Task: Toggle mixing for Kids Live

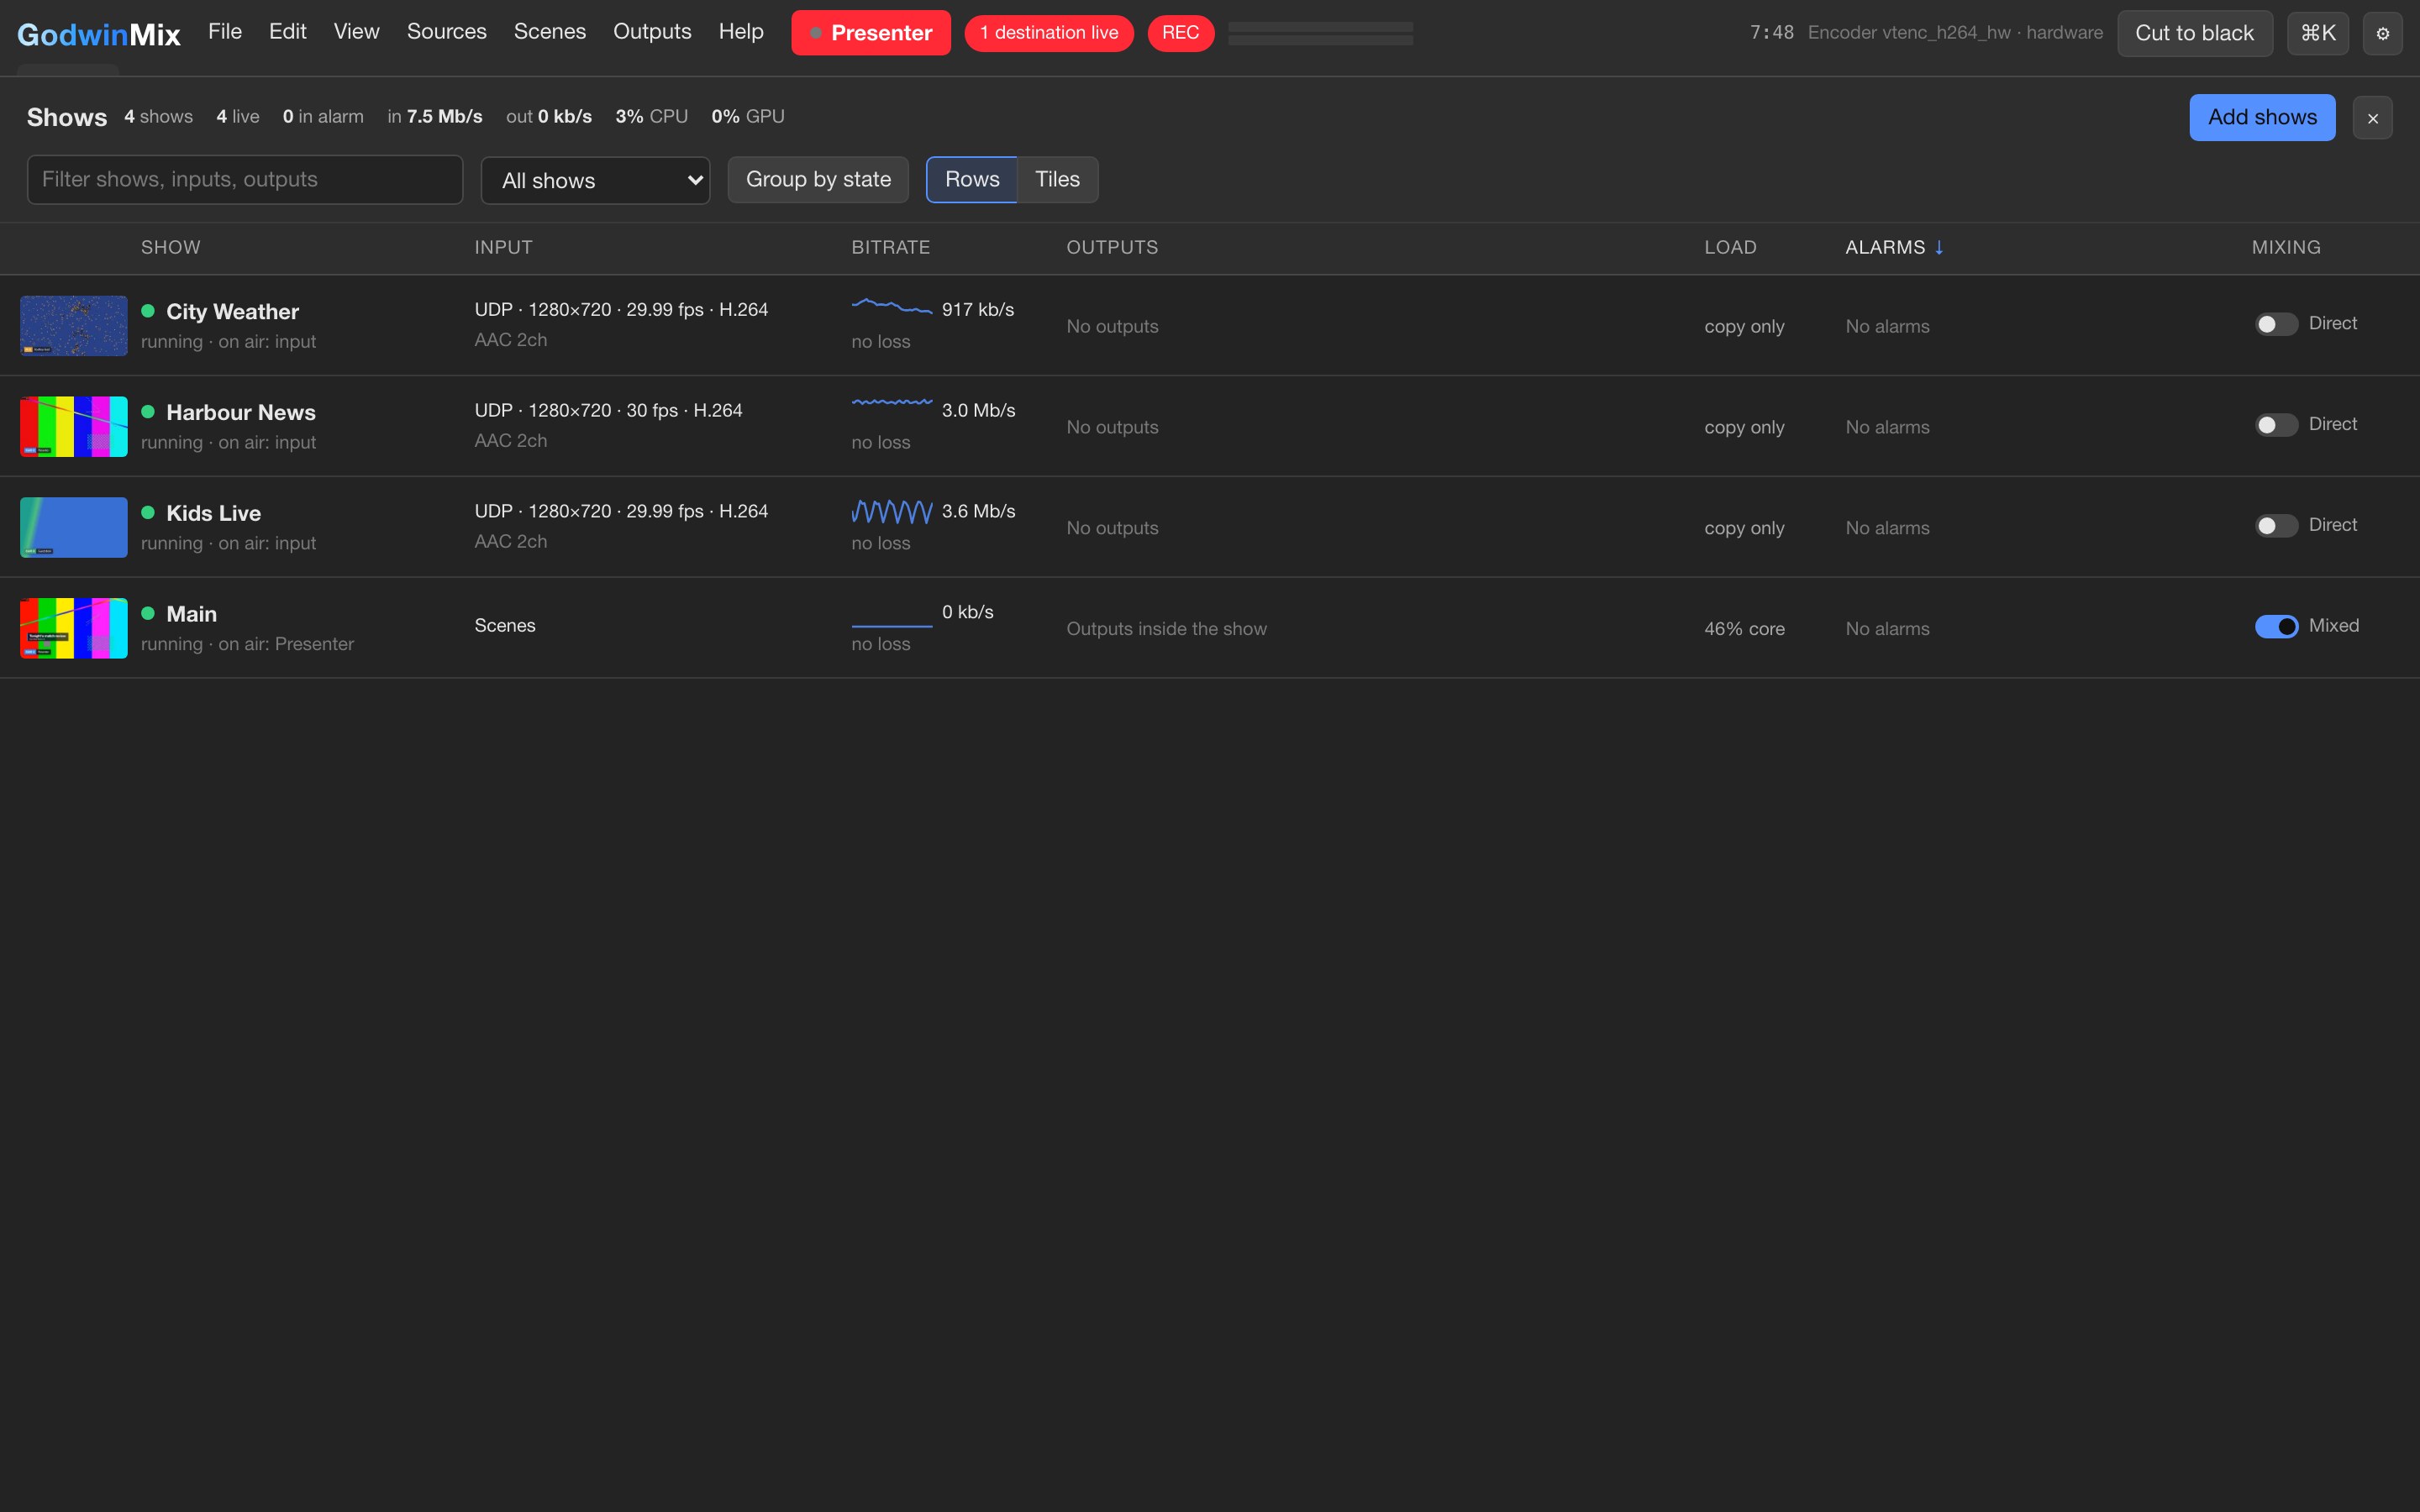Action: click(2276, 526)
